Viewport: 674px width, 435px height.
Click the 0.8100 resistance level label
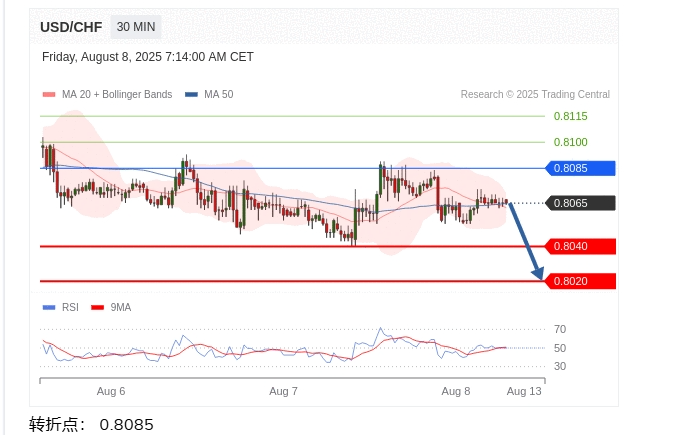click(570, 142)
